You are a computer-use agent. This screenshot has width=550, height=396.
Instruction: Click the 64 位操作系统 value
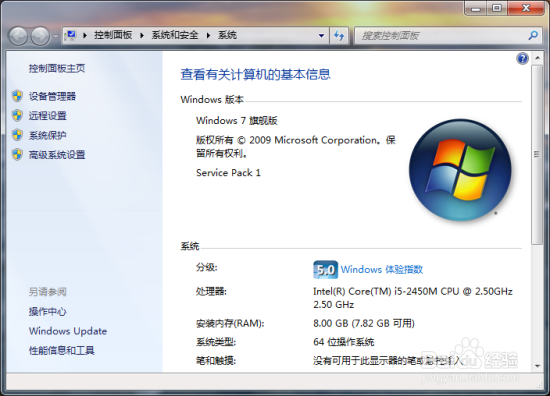coord(344,342)
